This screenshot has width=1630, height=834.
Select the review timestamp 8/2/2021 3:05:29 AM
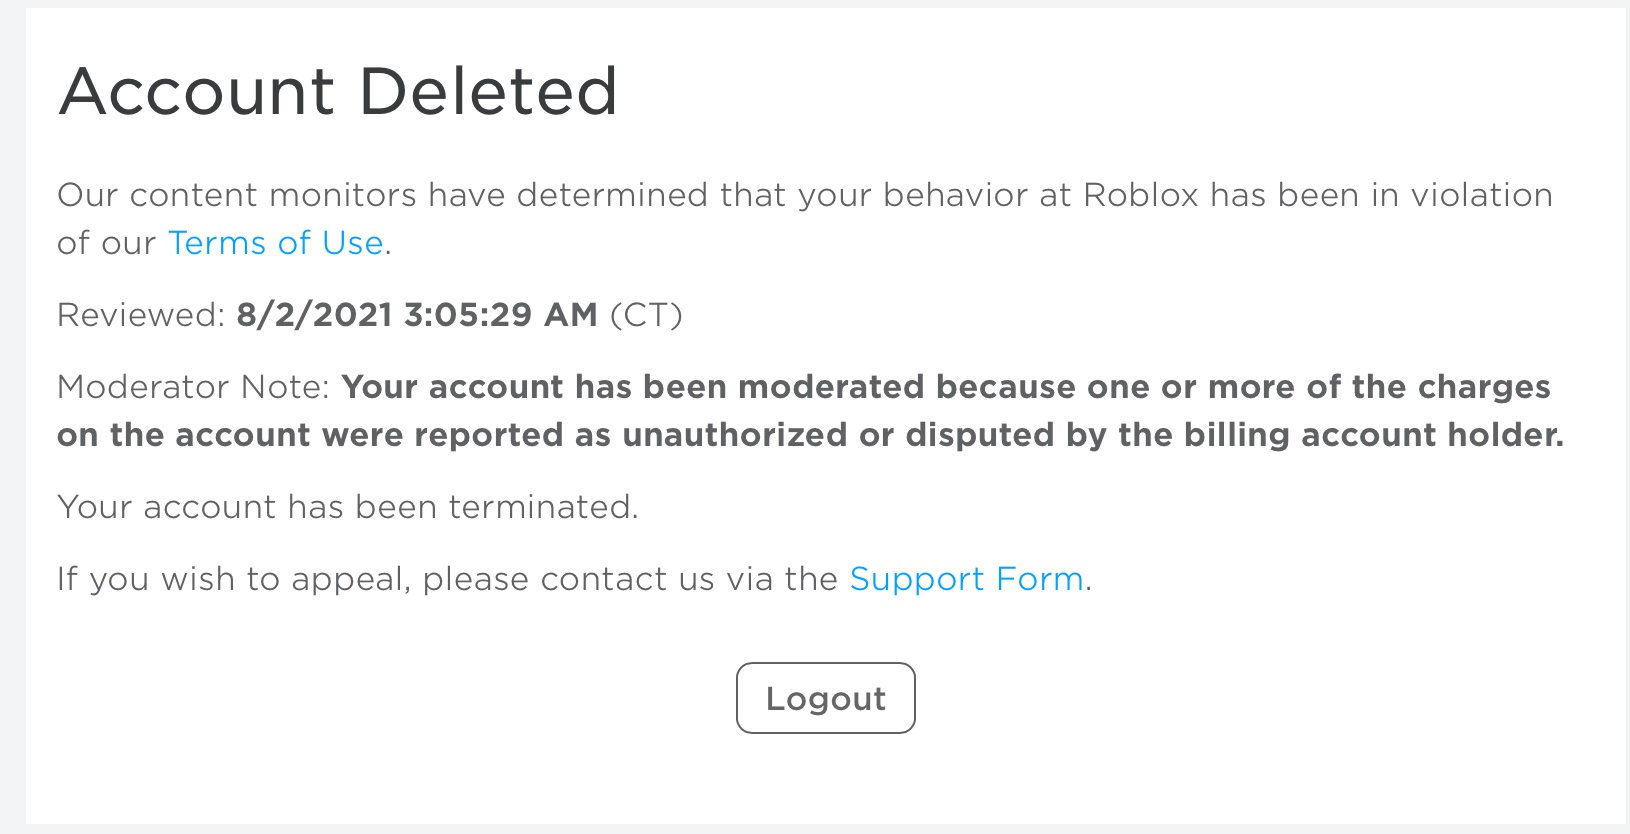(x=416, y=315)
